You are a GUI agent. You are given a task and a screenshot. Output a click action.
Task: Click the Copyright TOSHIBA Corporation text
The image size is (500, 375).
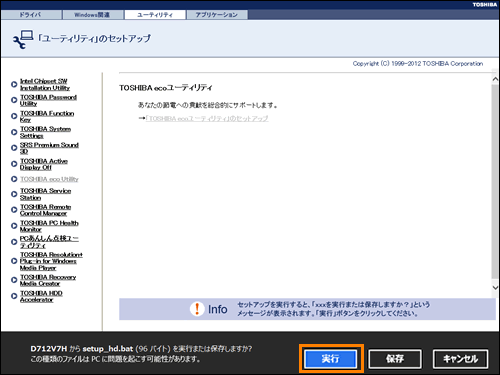pos(418,63)
